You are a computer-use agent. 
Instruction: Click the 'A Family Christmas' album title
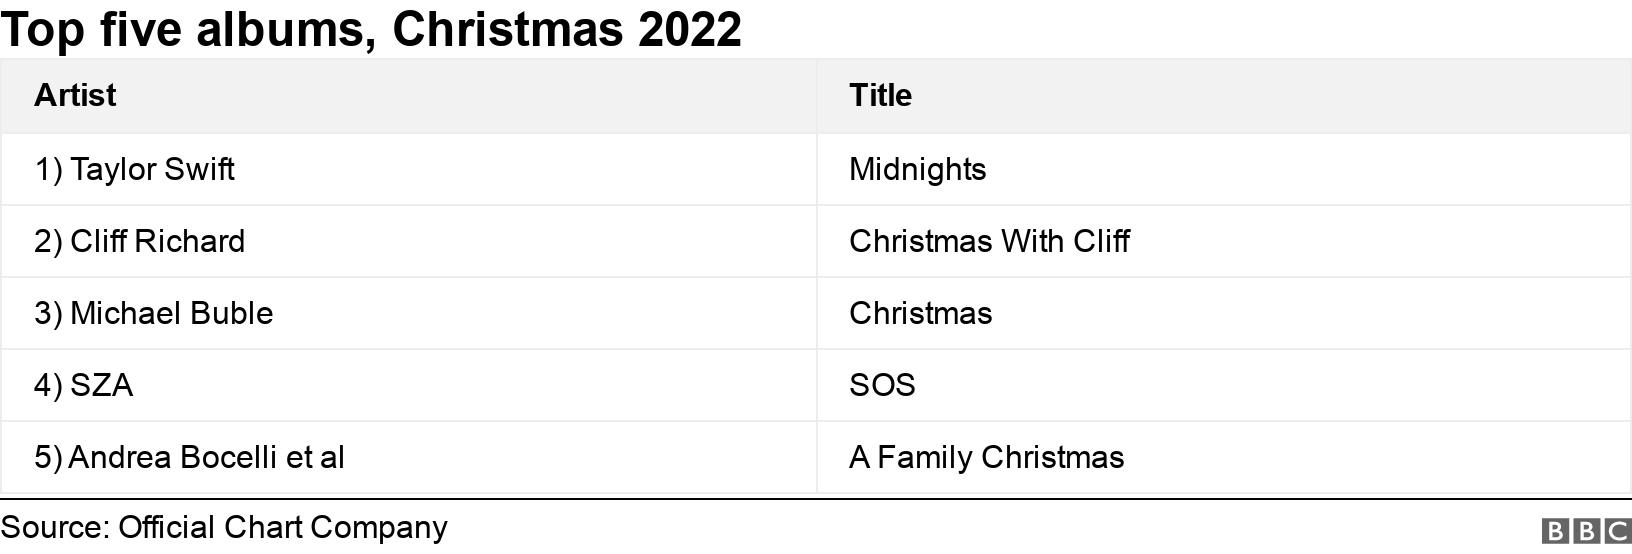[986, 457]
